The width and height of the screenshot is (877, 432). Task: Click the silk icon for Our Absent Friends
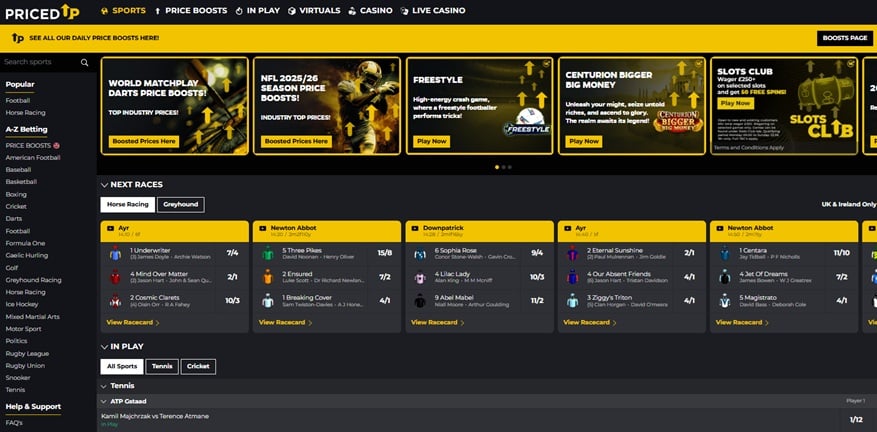572,277
